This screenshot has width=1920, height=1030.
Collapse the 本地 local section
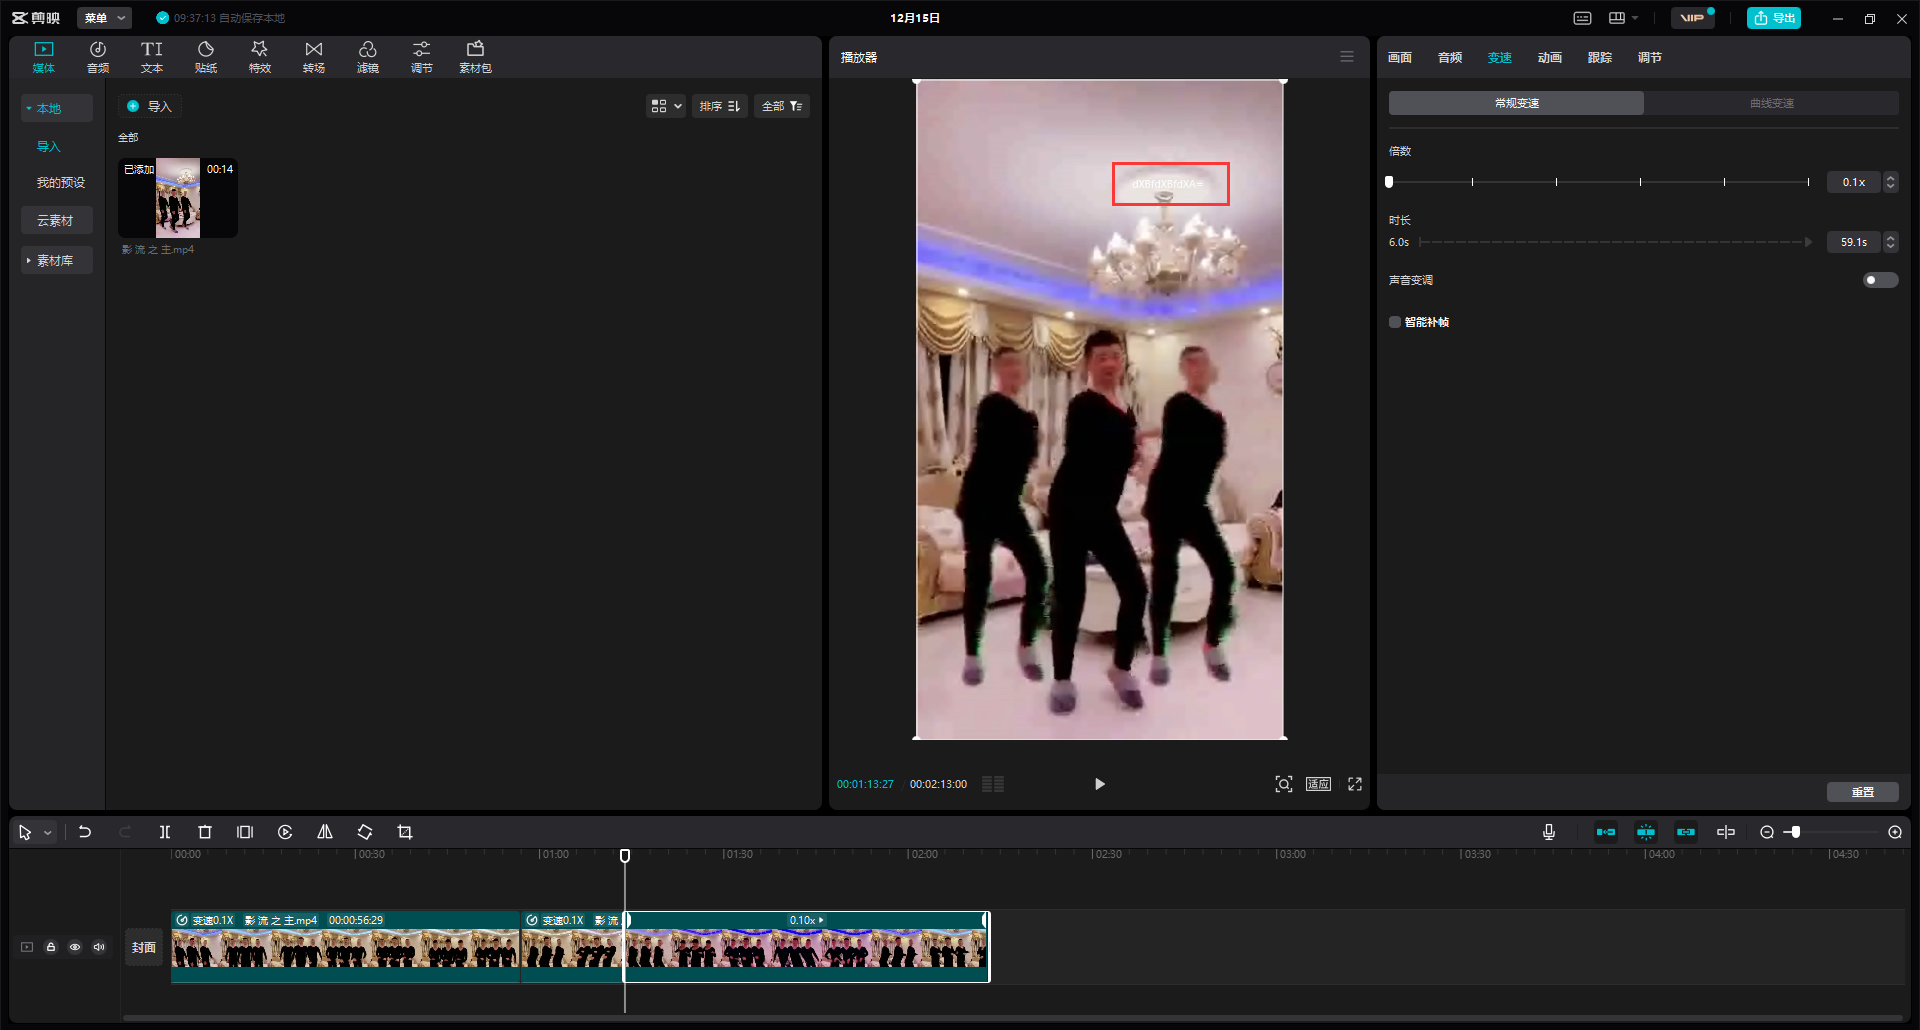coord(29,108)
